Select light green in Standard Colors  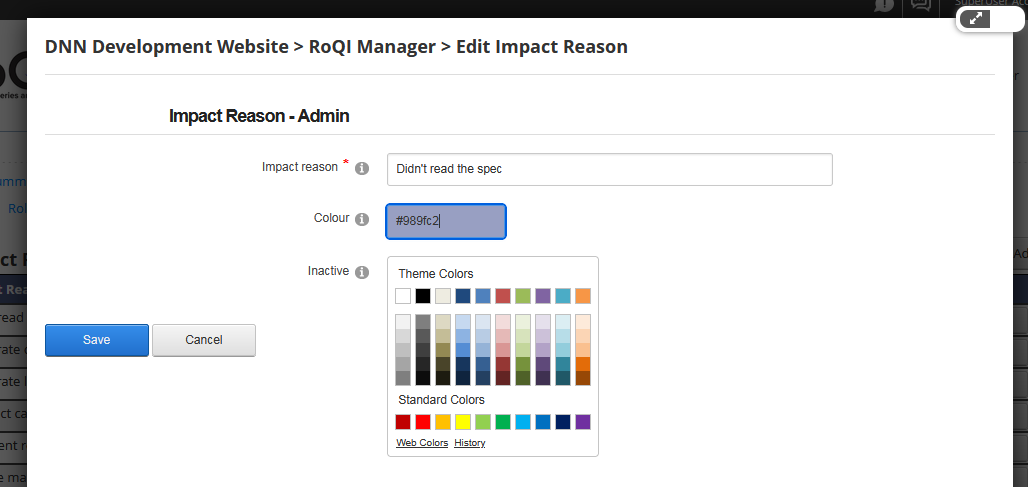click(483, 422)
